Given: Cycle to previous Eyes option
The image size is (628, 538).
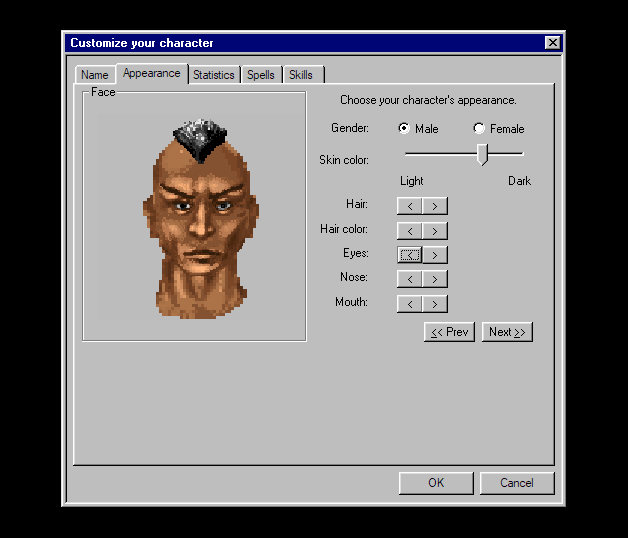Looking at the screenshot, I should pos(409,255).
